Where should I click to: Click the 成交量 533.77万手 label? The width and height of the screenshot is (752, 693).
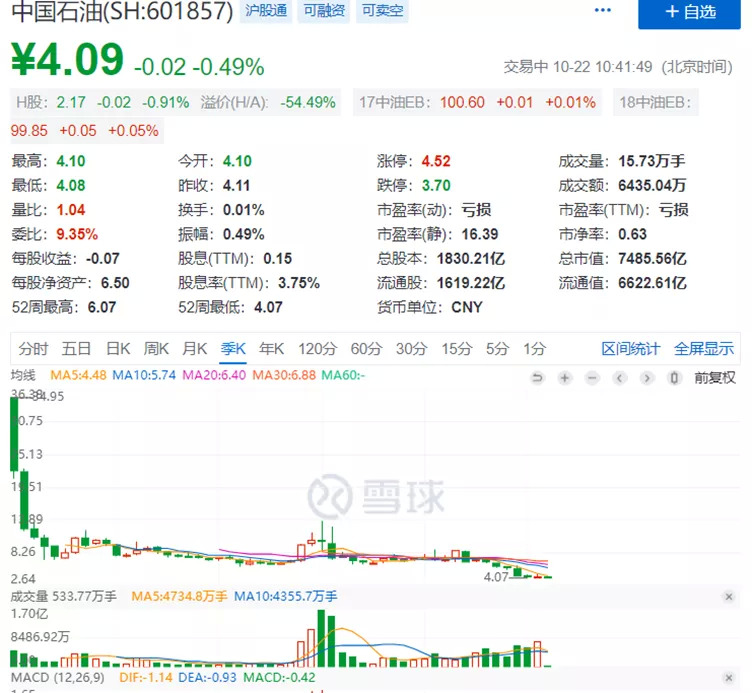coord(63,596)
